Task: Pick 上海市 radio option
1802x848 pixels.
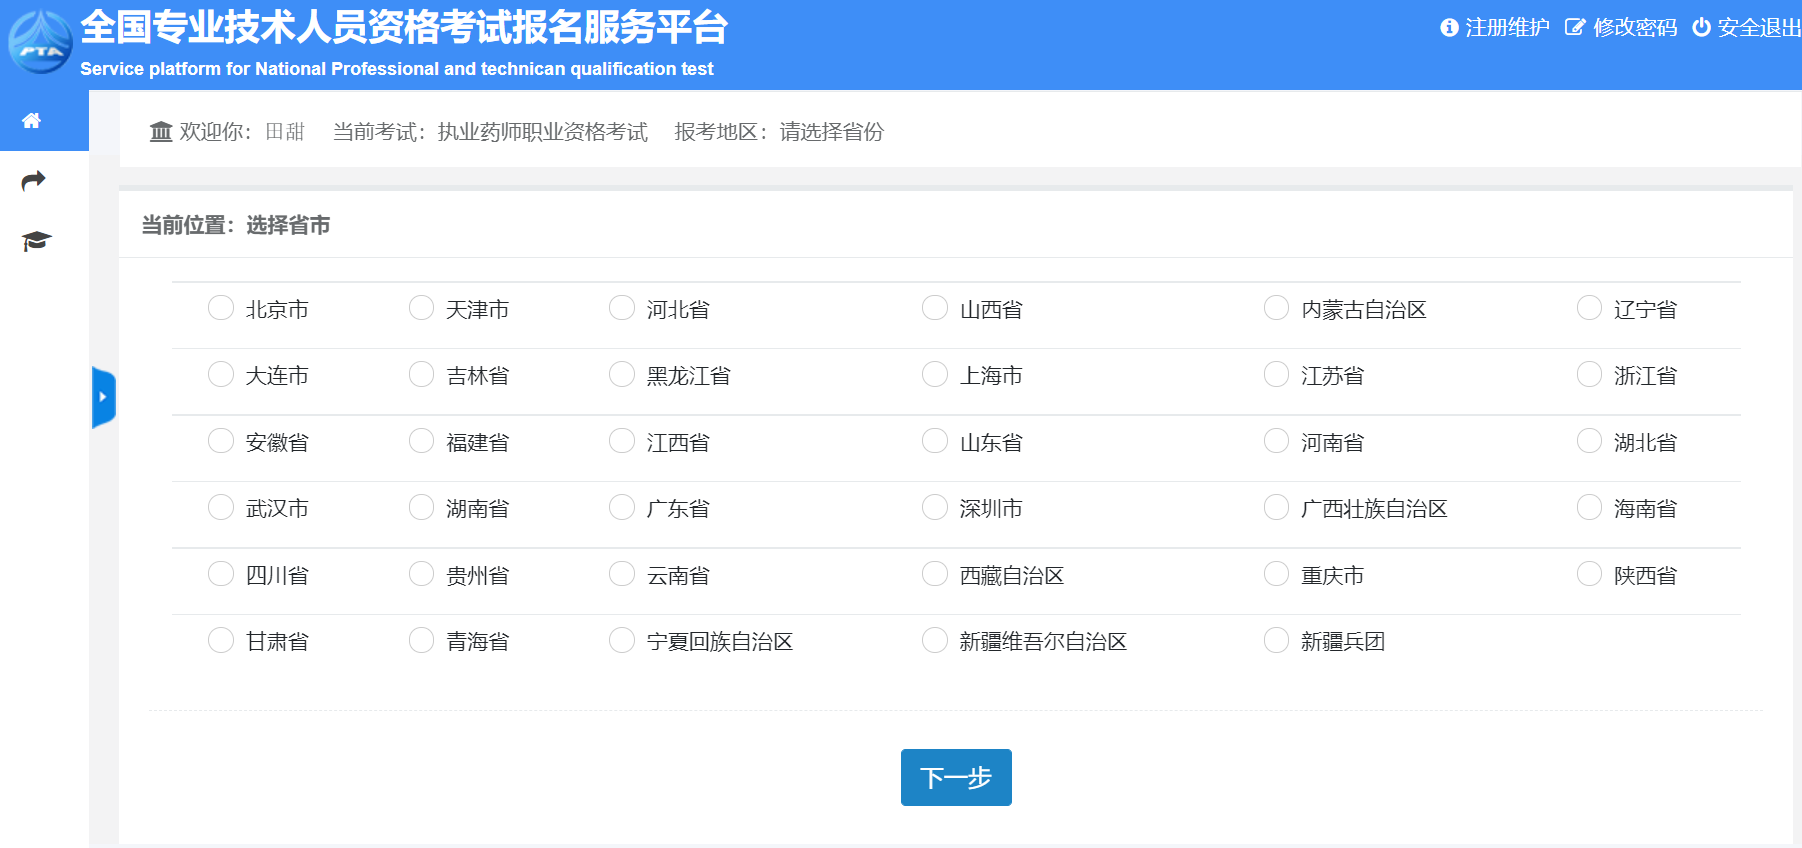Action: click(x=935, y=374)
